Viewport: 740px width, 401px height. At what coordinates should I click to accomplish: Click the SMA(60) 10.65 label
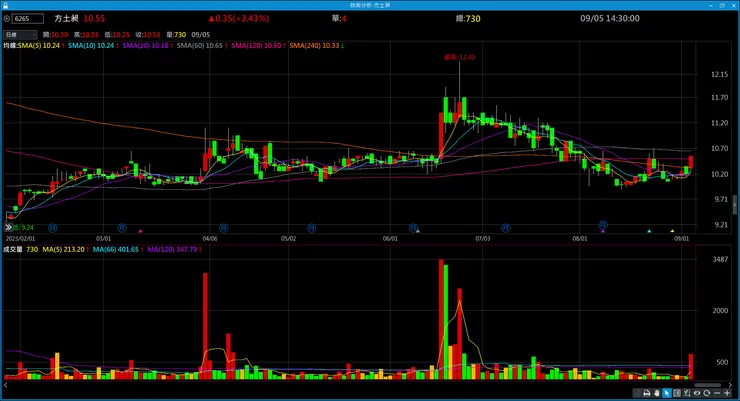(202, 46)
